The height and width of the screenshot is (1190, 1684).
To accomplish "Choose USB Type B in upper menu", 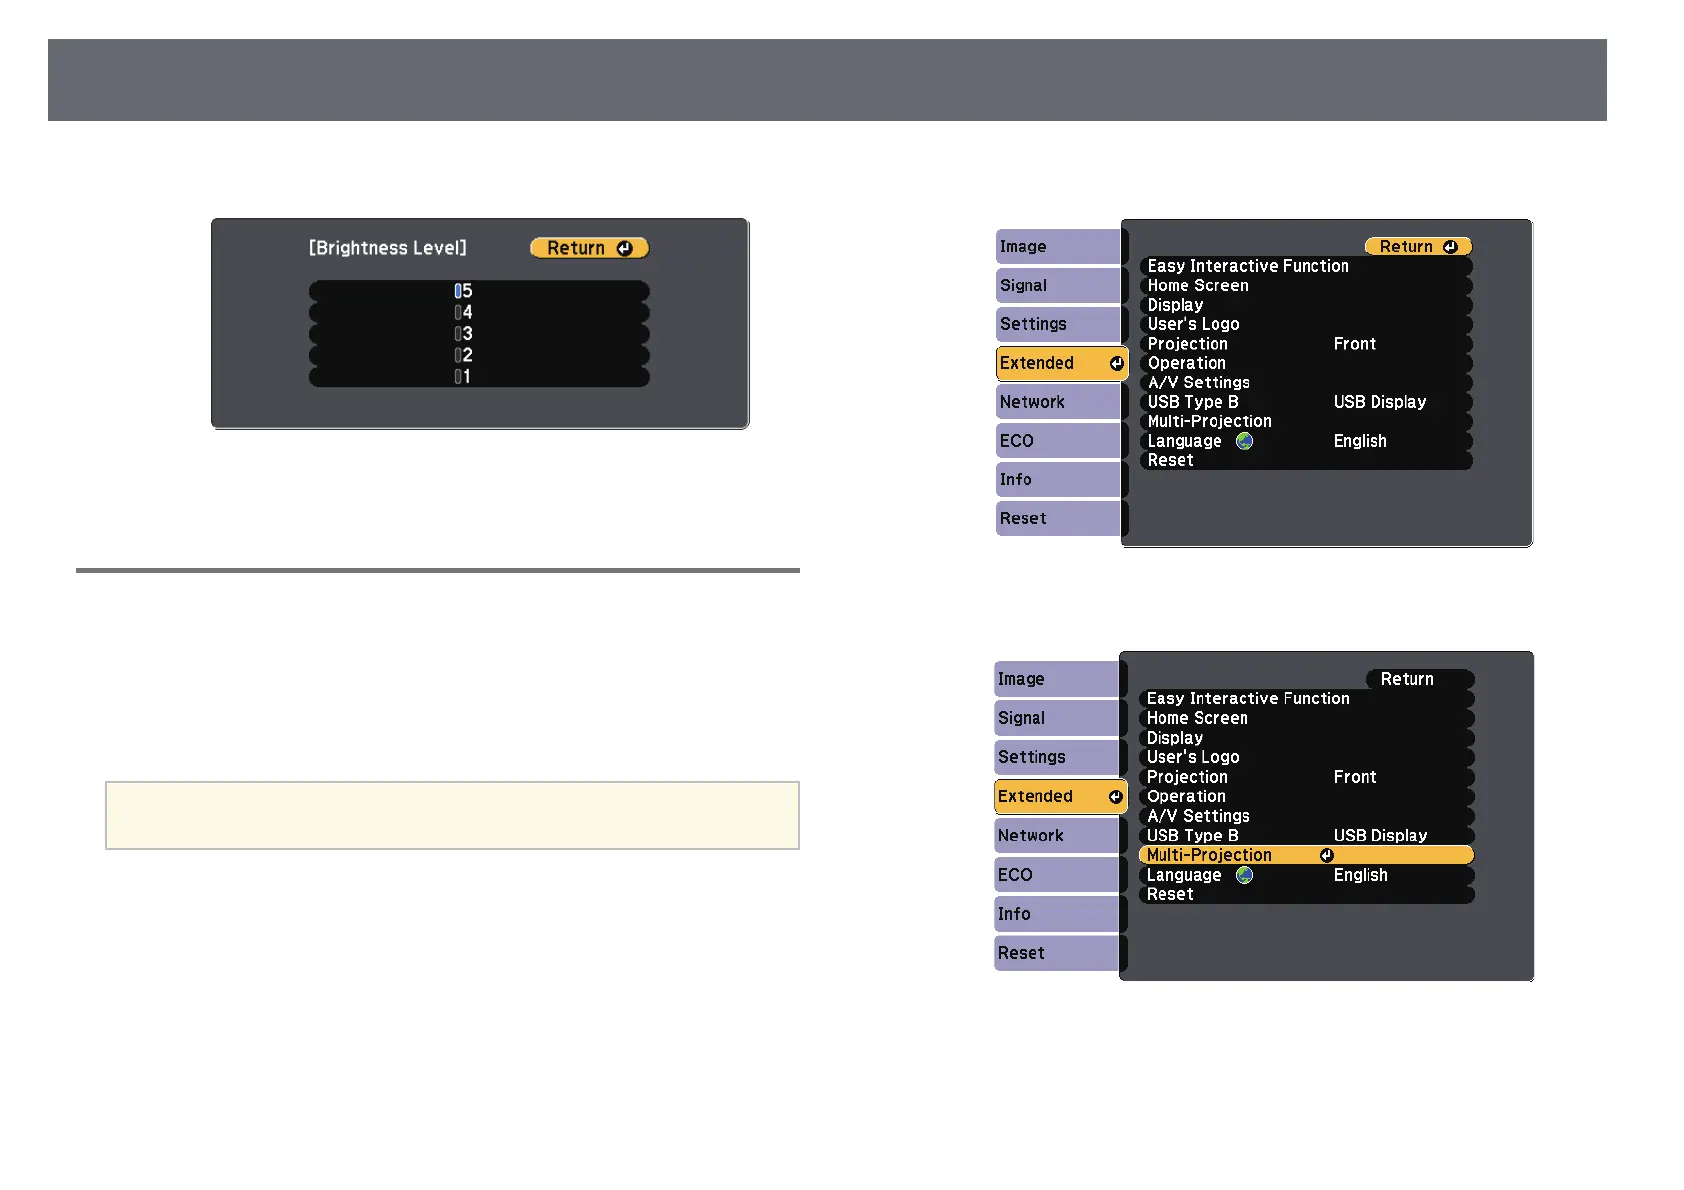I will click(1306, 402).
